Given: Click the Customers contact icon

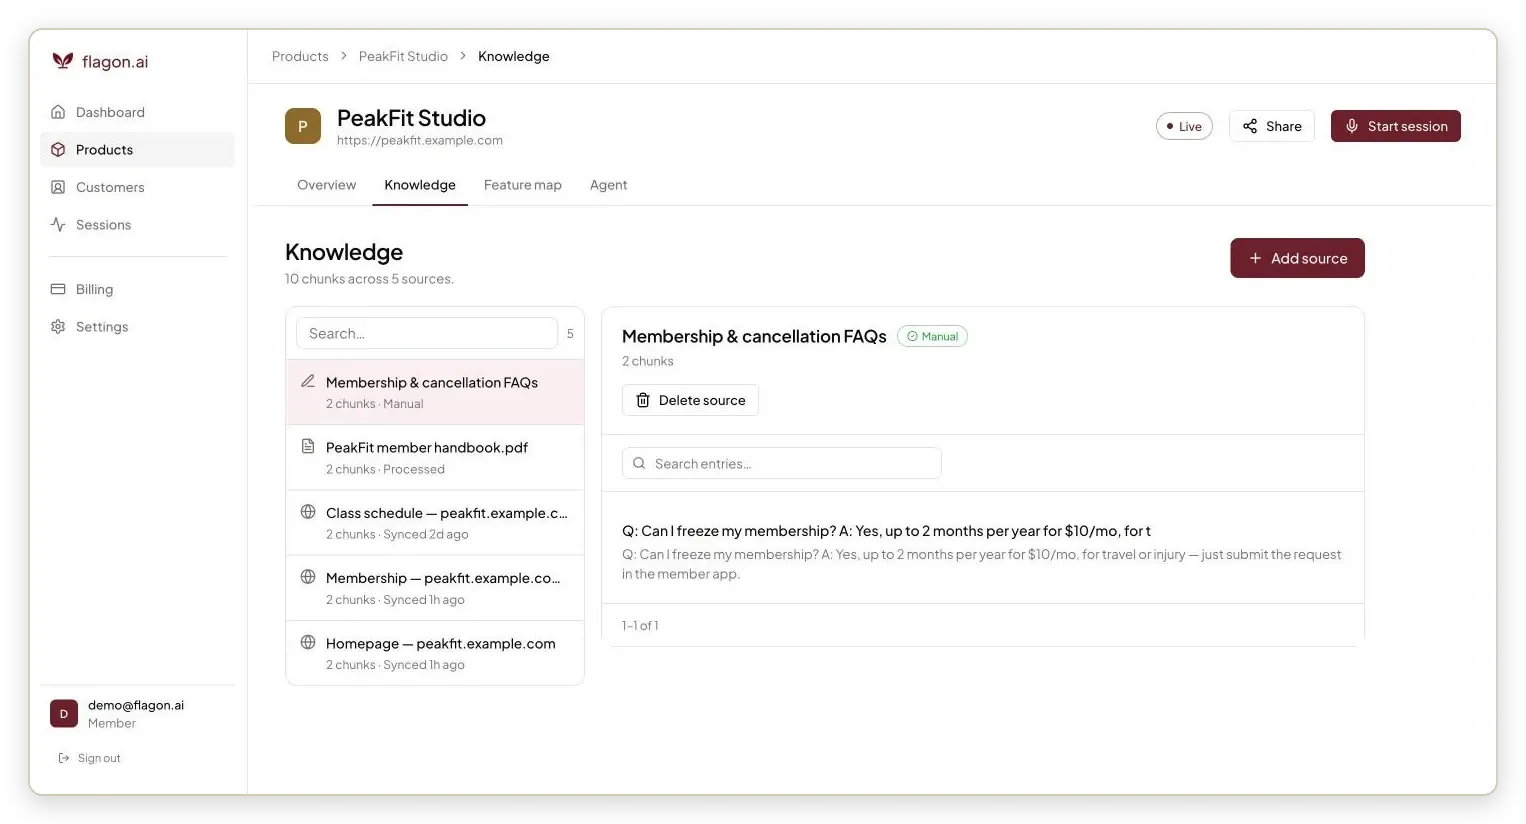Looking at the screenshot, I should pyautogui.click(x=58, y=187).
